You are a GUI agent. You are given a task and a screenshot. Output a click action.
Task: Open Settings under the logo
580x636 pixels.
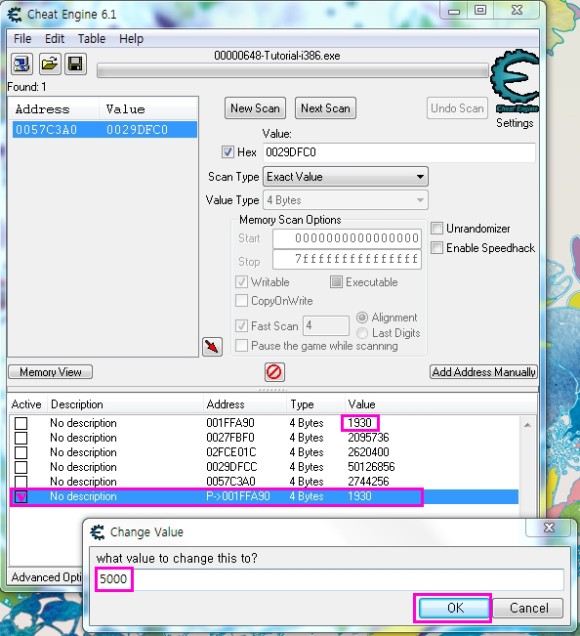515,123
